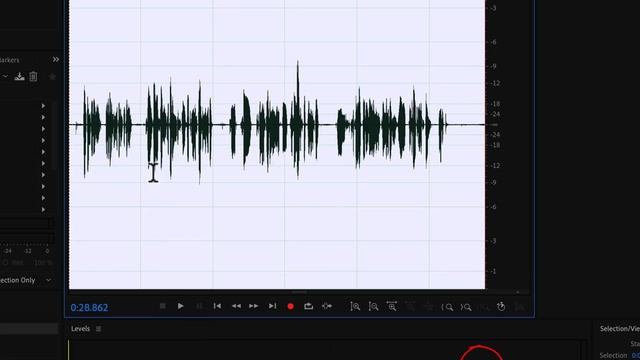Click the Mix 100 % value
This screenshot has width=640, height=360.
coord(43,262)
